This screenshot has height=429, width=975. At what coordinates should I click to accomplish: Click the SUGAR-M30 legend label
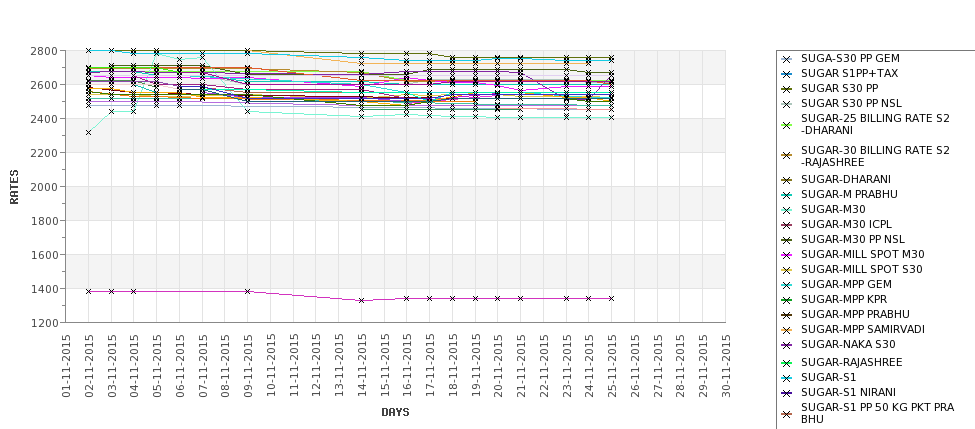click(x=833, y=209)
